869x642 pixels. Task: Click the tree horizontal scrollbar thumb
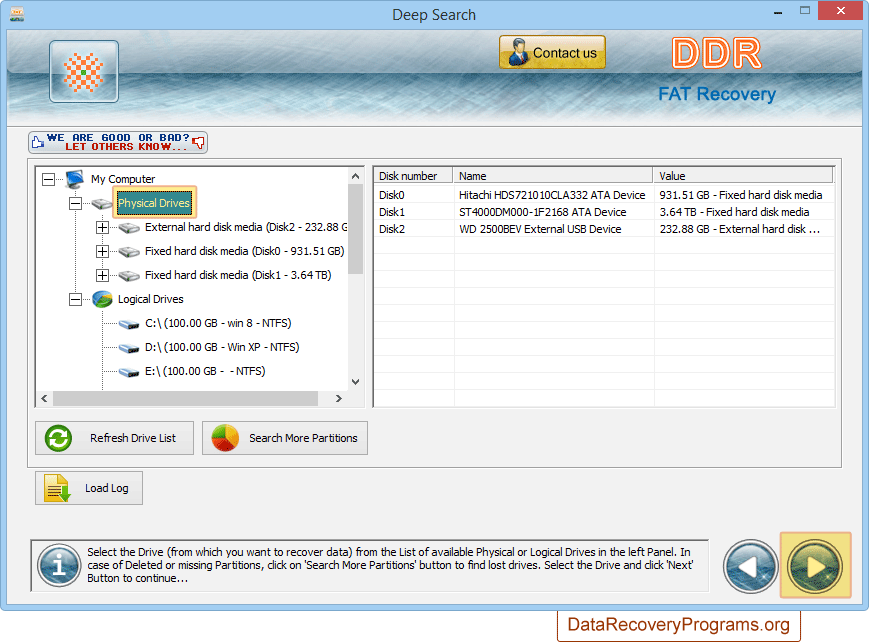(x=185, y=398)
